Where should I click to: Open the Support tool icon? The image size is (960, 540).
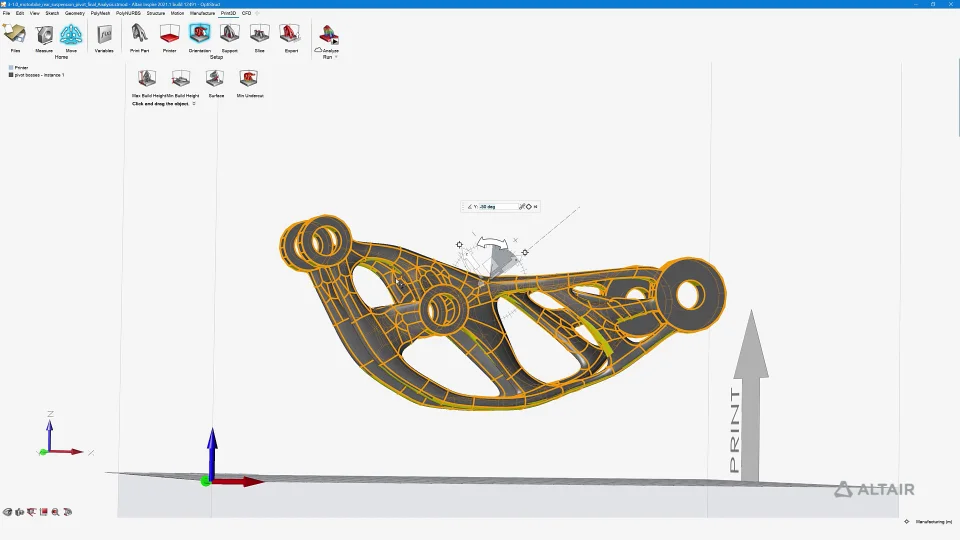[230, 35]
